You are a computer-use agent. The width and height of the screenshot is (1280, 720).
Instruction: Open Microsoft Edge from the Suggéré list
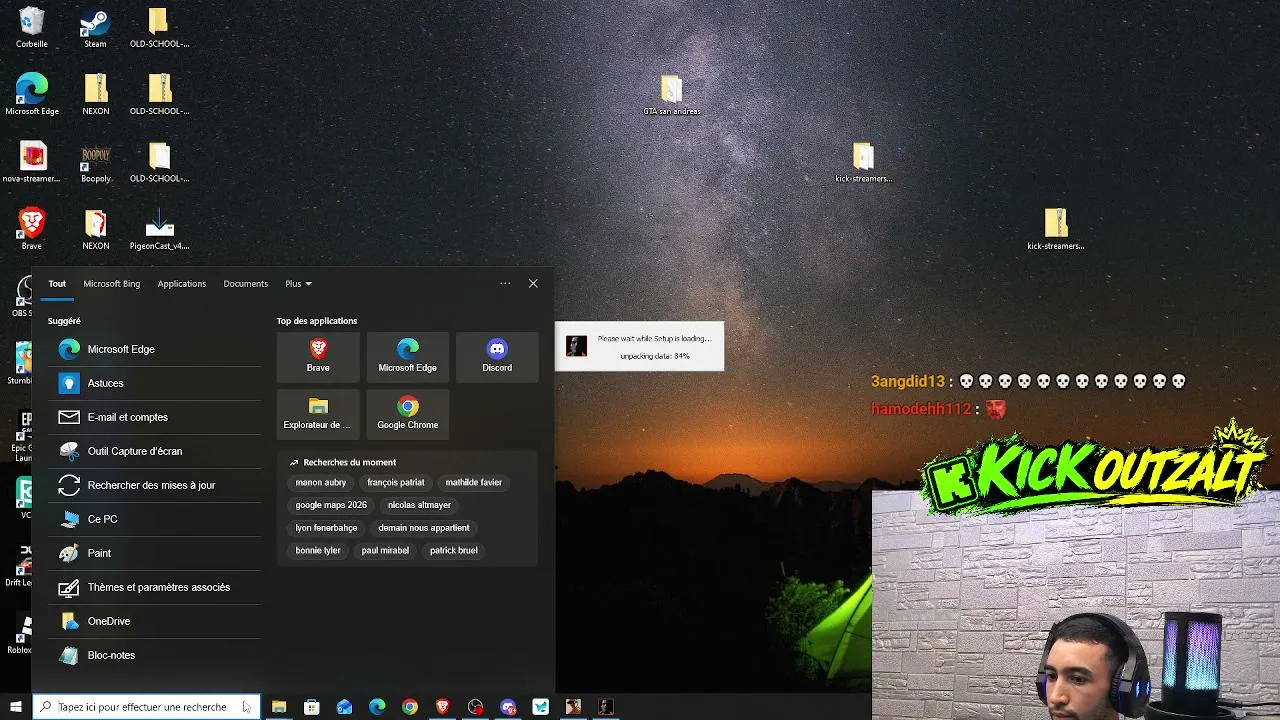coord(154,349)
